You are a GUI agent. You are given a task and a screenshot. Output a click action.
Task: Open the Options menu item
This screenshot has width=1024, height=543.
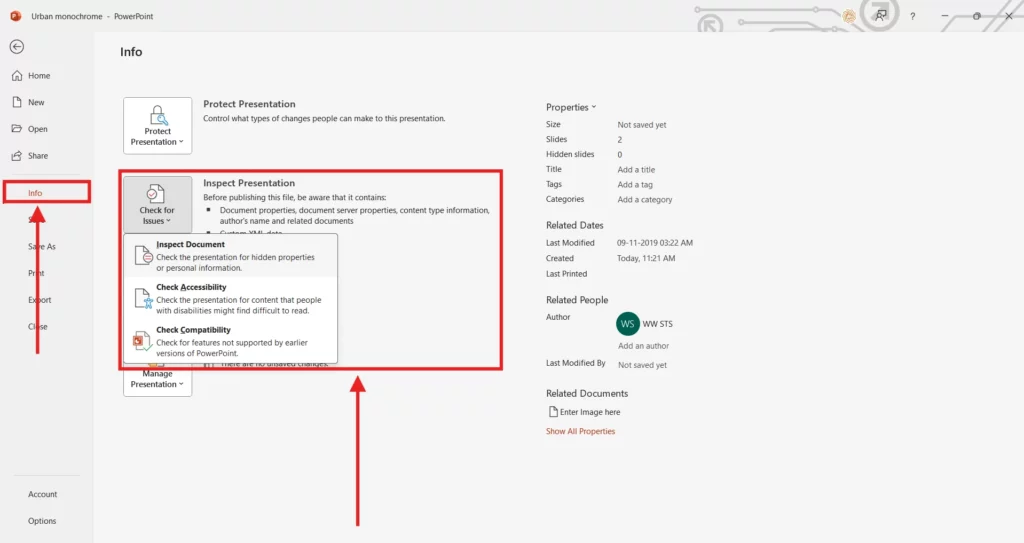[x=42, y=521]
